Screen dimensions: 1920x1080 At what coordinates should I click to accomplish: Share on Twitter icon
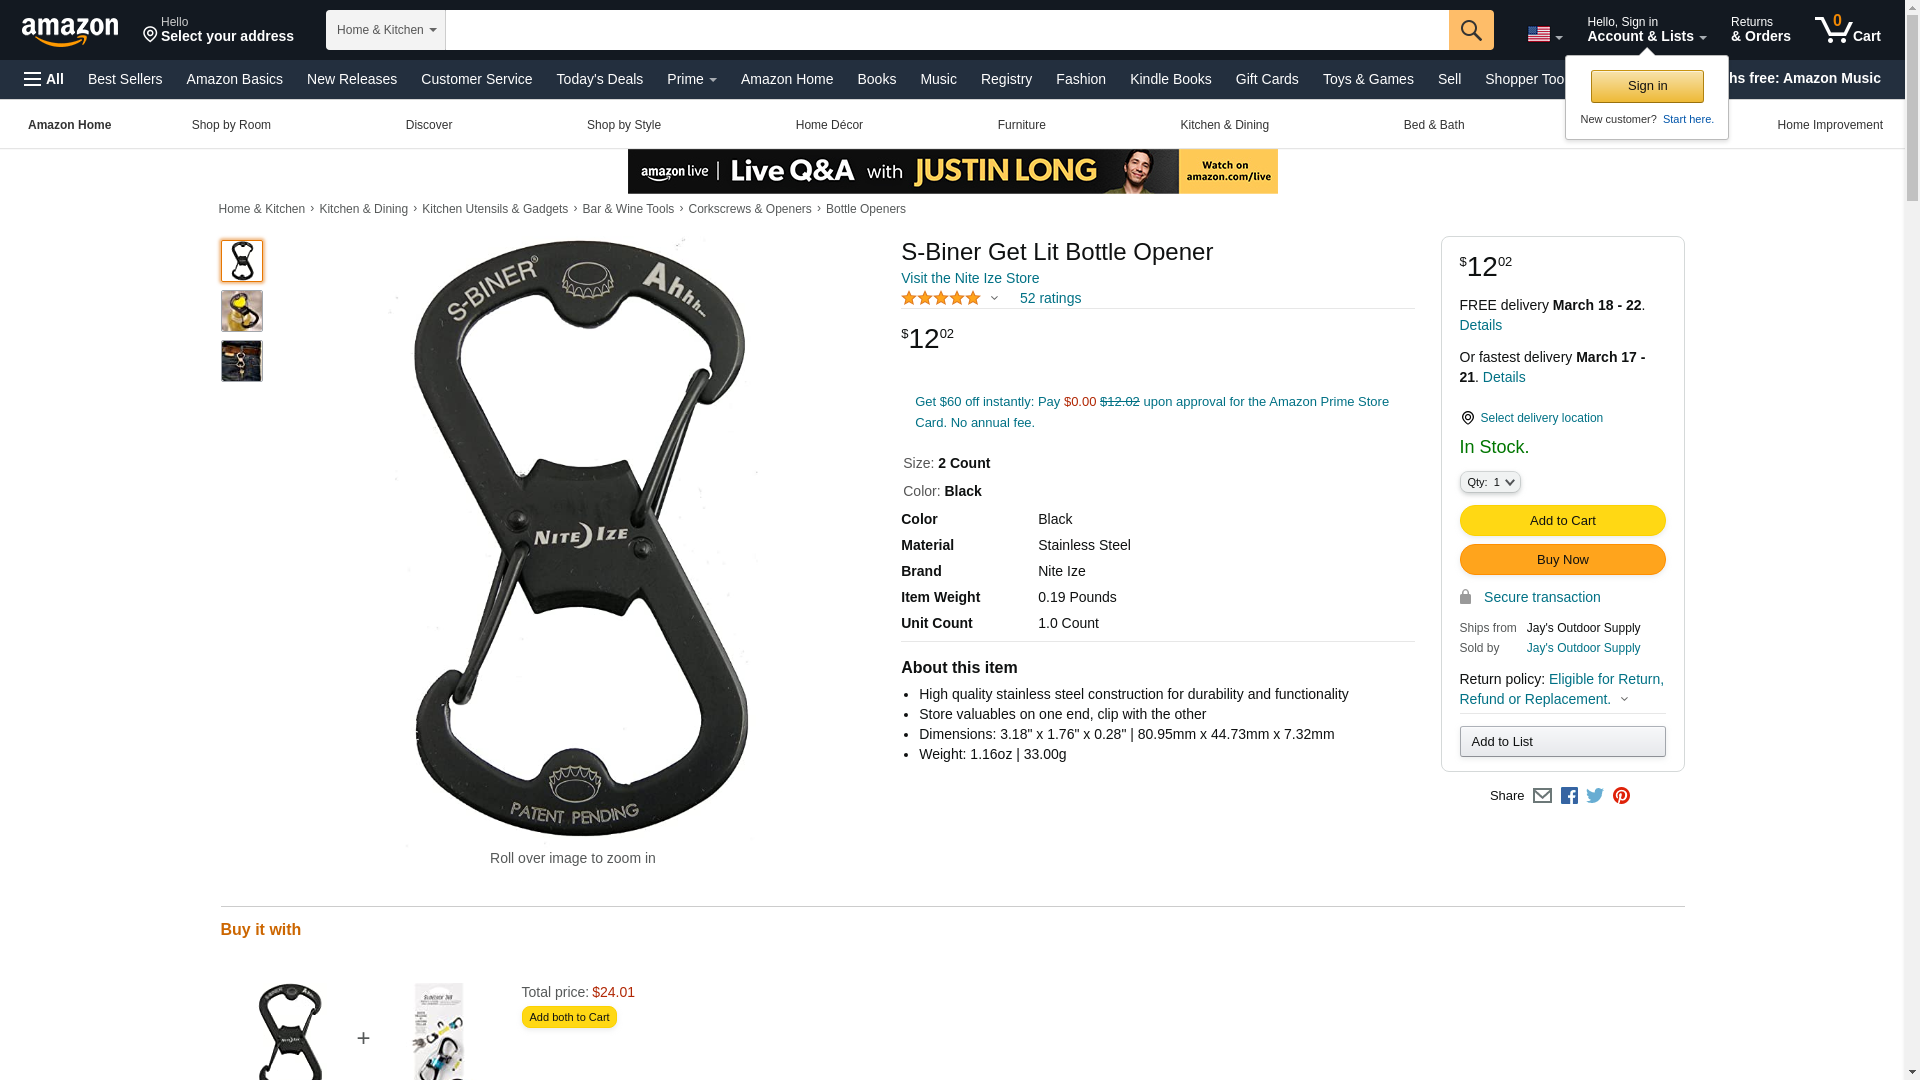[1595, 796]
